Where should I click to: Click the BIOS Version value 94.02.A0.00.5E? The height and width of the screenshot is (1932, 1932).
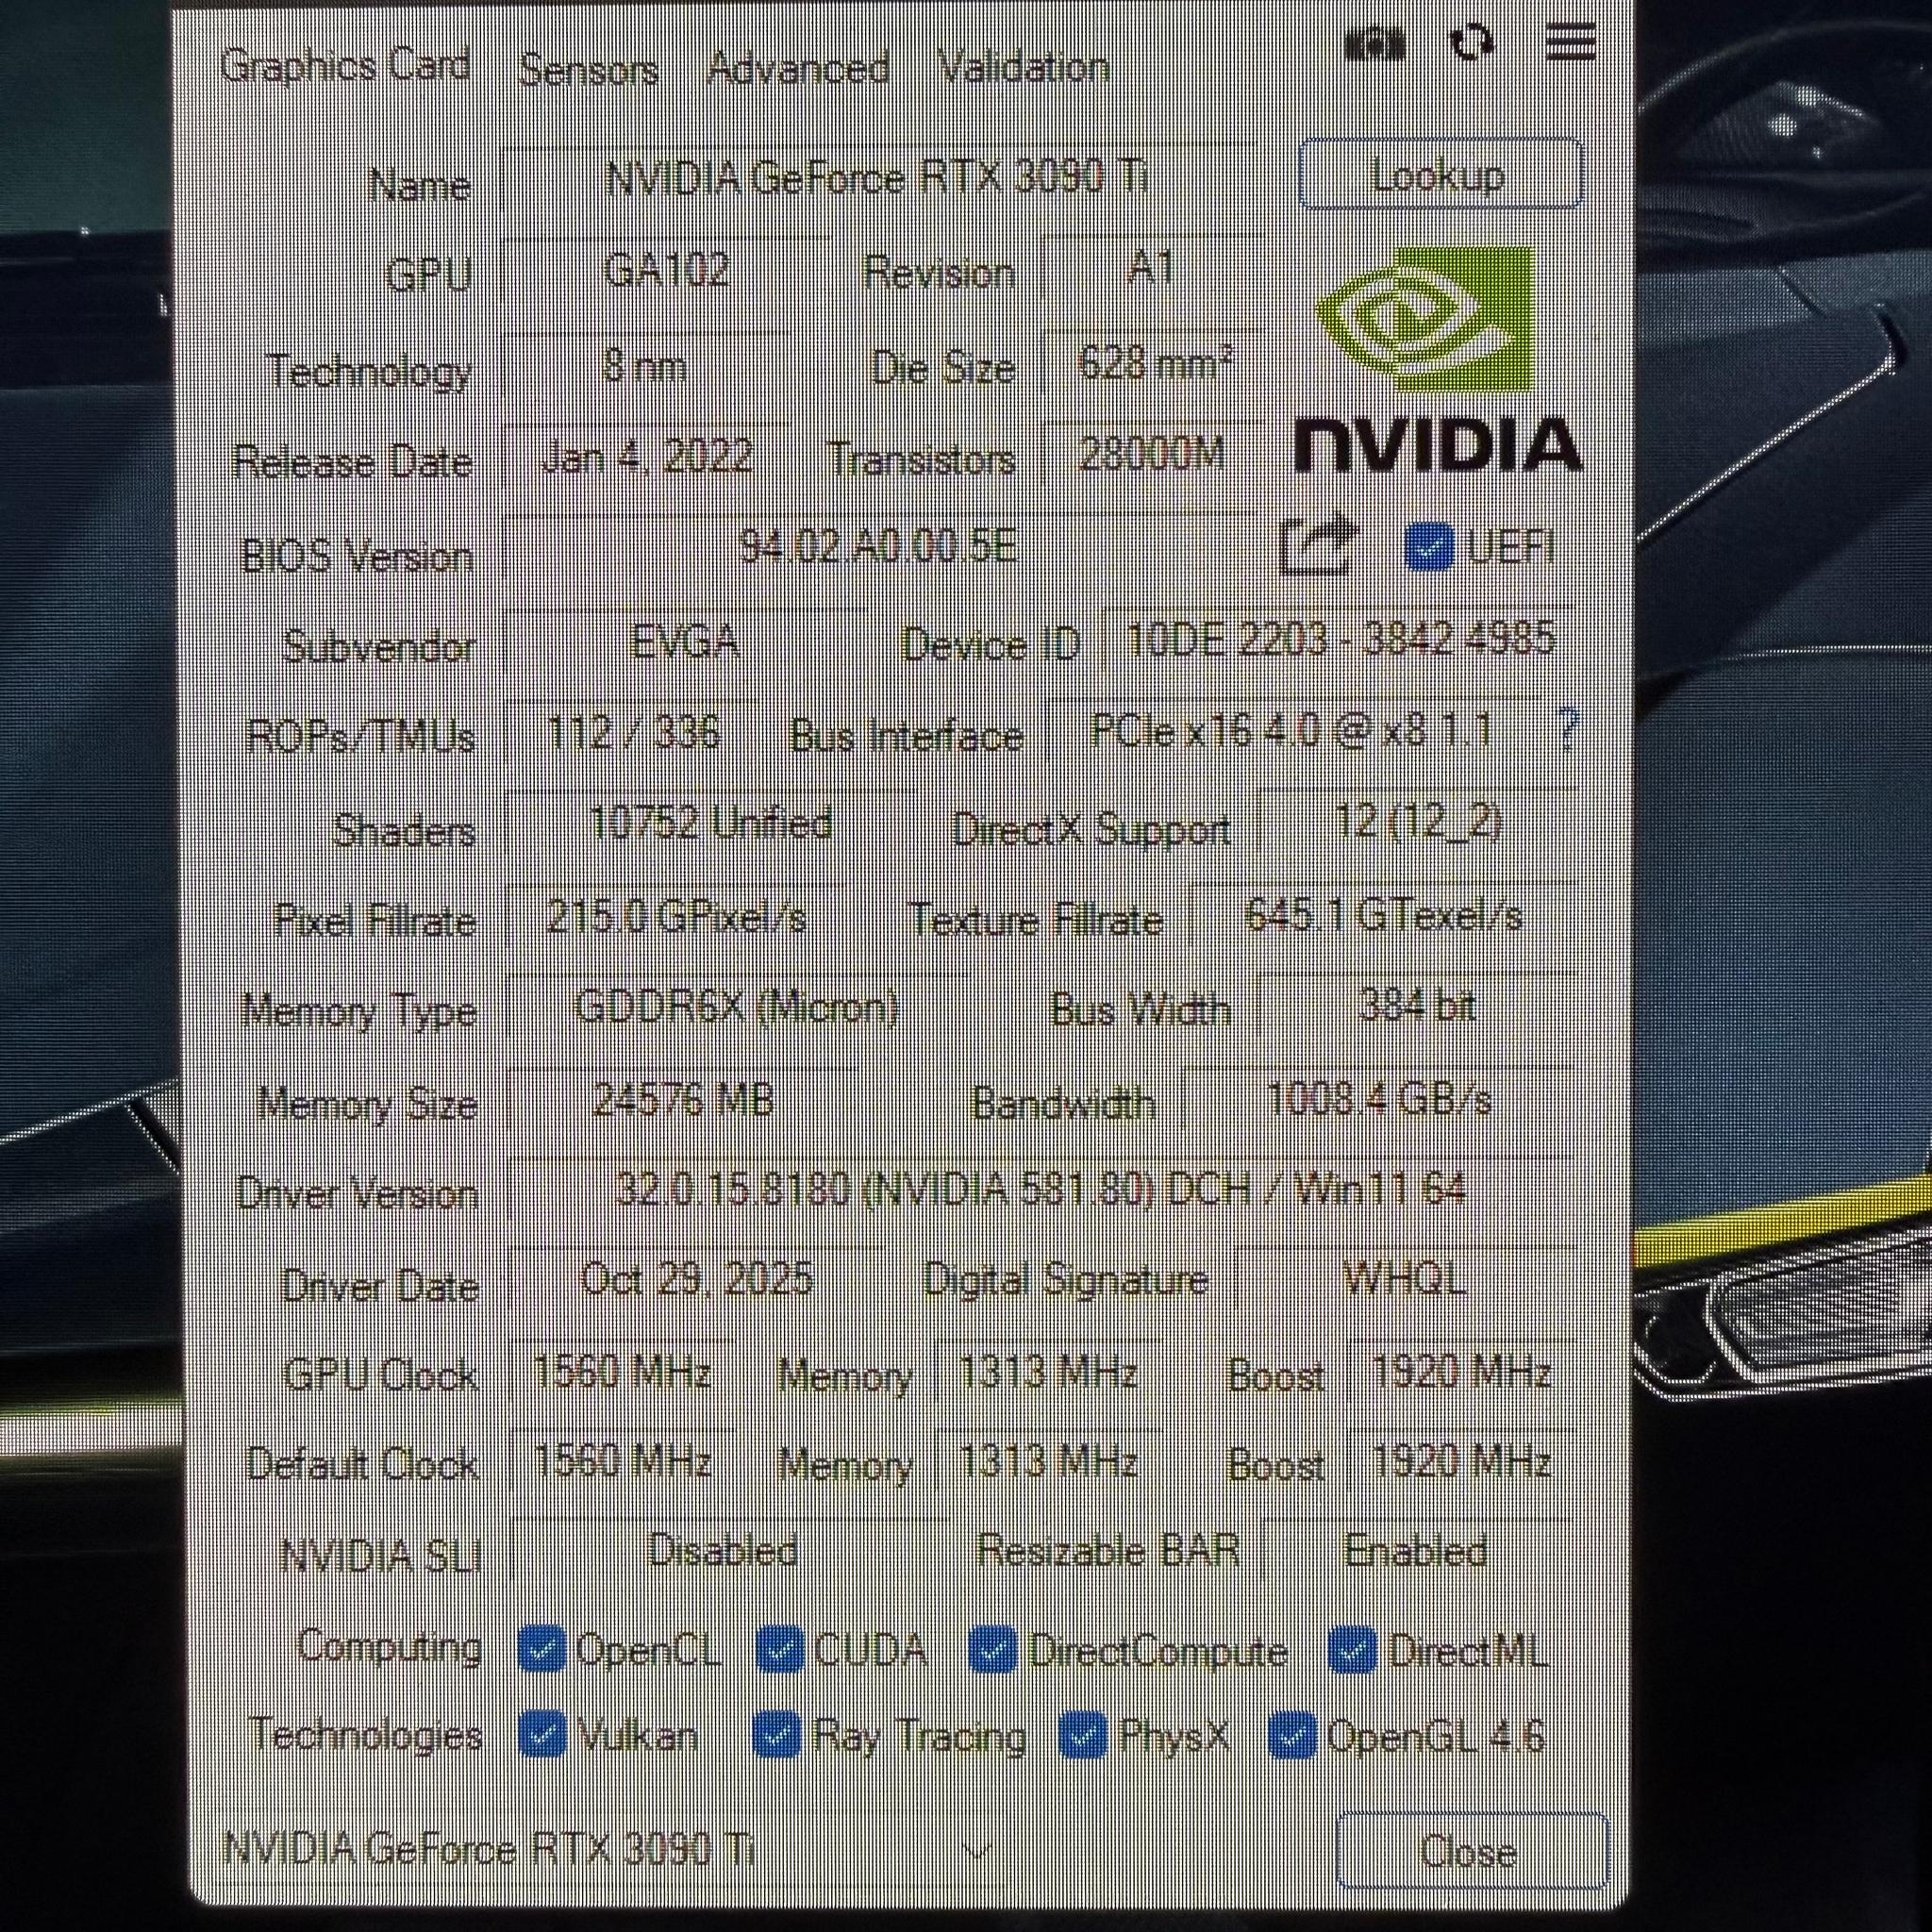click(x=878, y=548)
